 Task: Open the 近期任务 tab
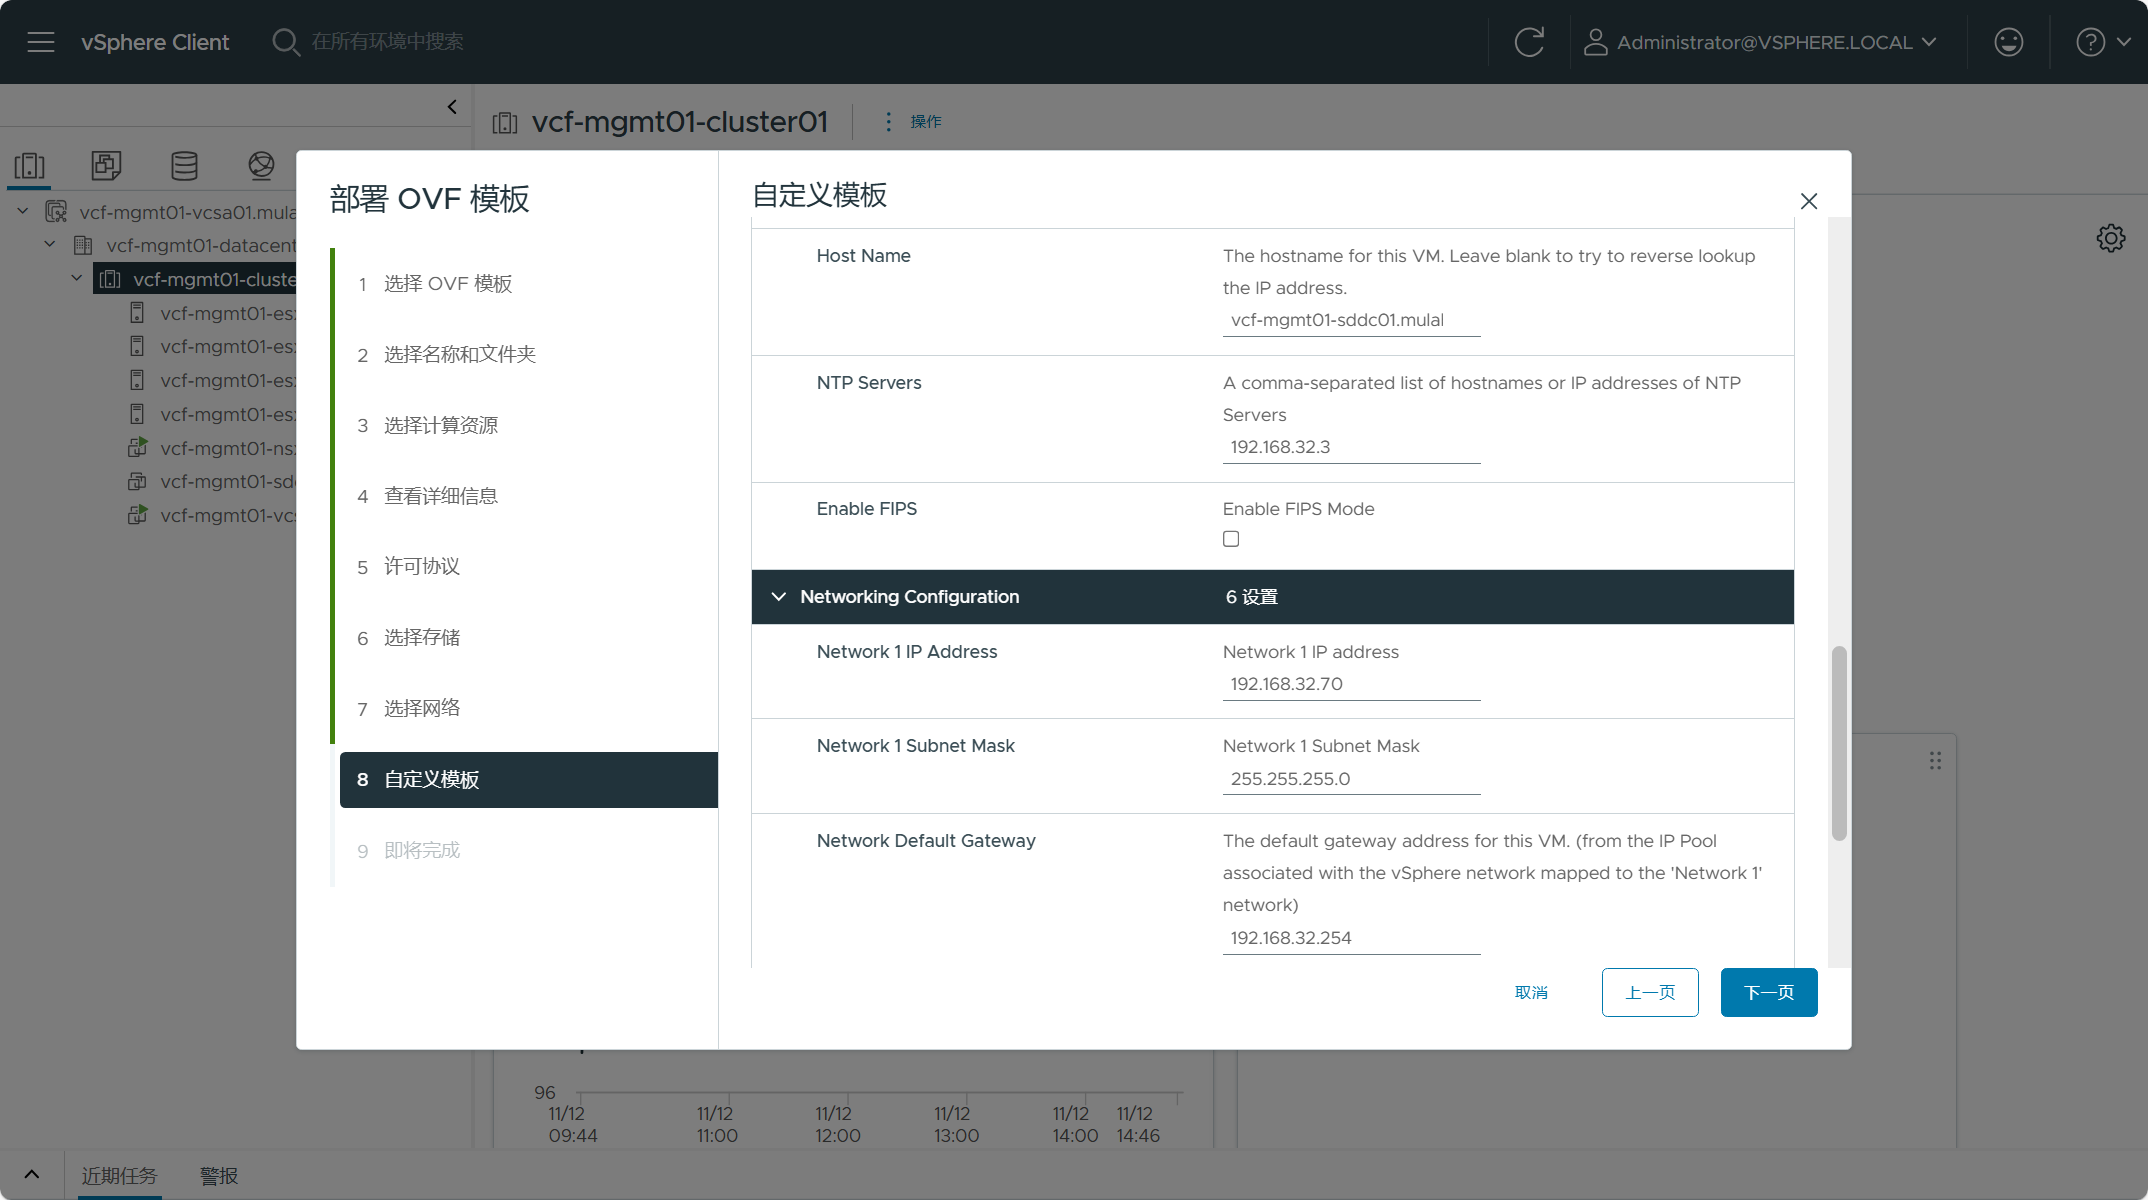coord(119,1176)
